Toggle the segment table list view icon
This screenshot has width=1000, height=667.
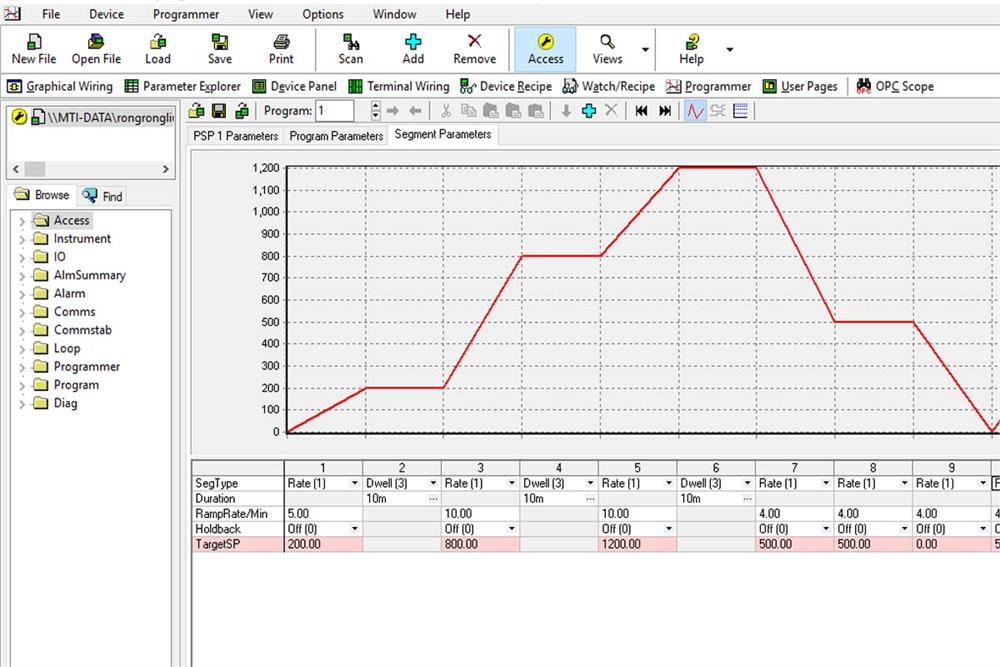click(741, 111)
